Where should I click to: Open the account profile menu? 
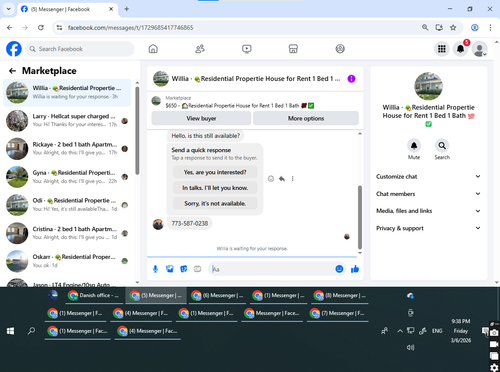pos(479,49)
